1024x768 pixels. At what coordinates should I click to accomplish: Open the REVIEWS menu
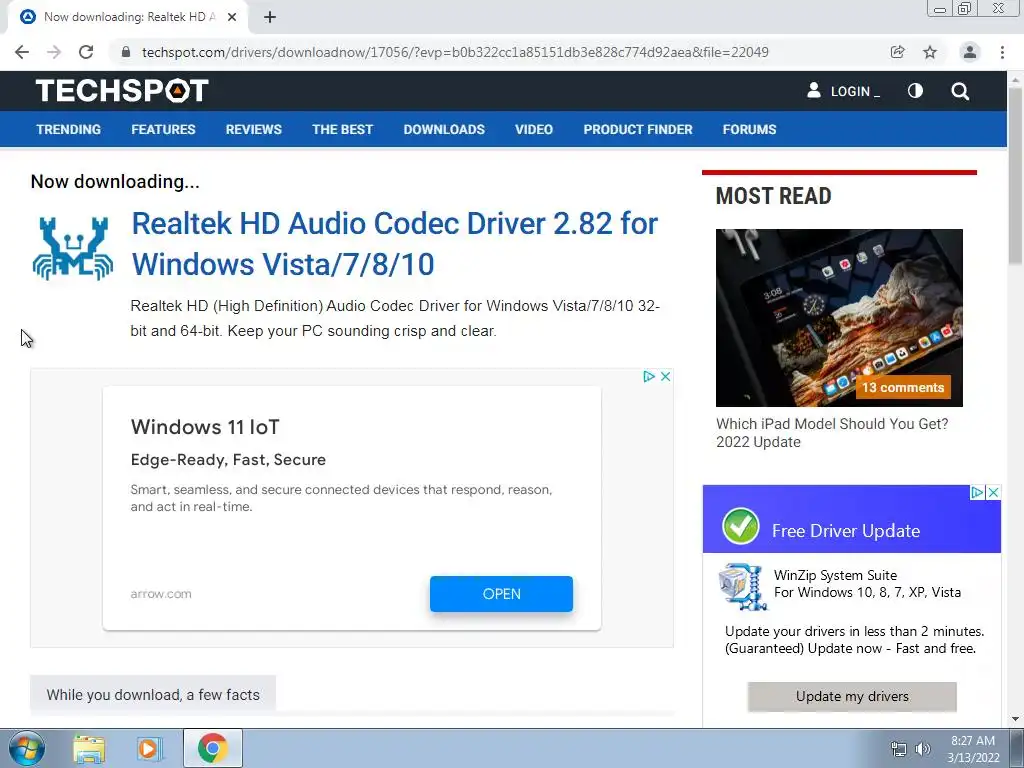[253, 129]
